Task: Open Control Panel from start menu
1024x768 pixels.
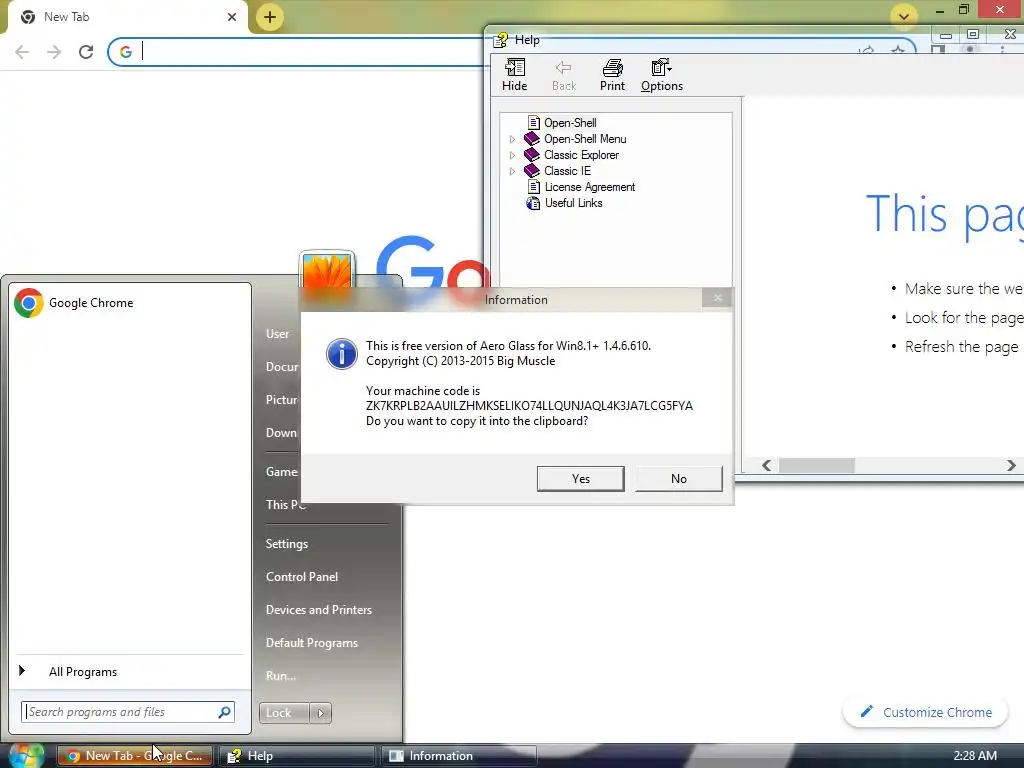Action: [302, 577]
